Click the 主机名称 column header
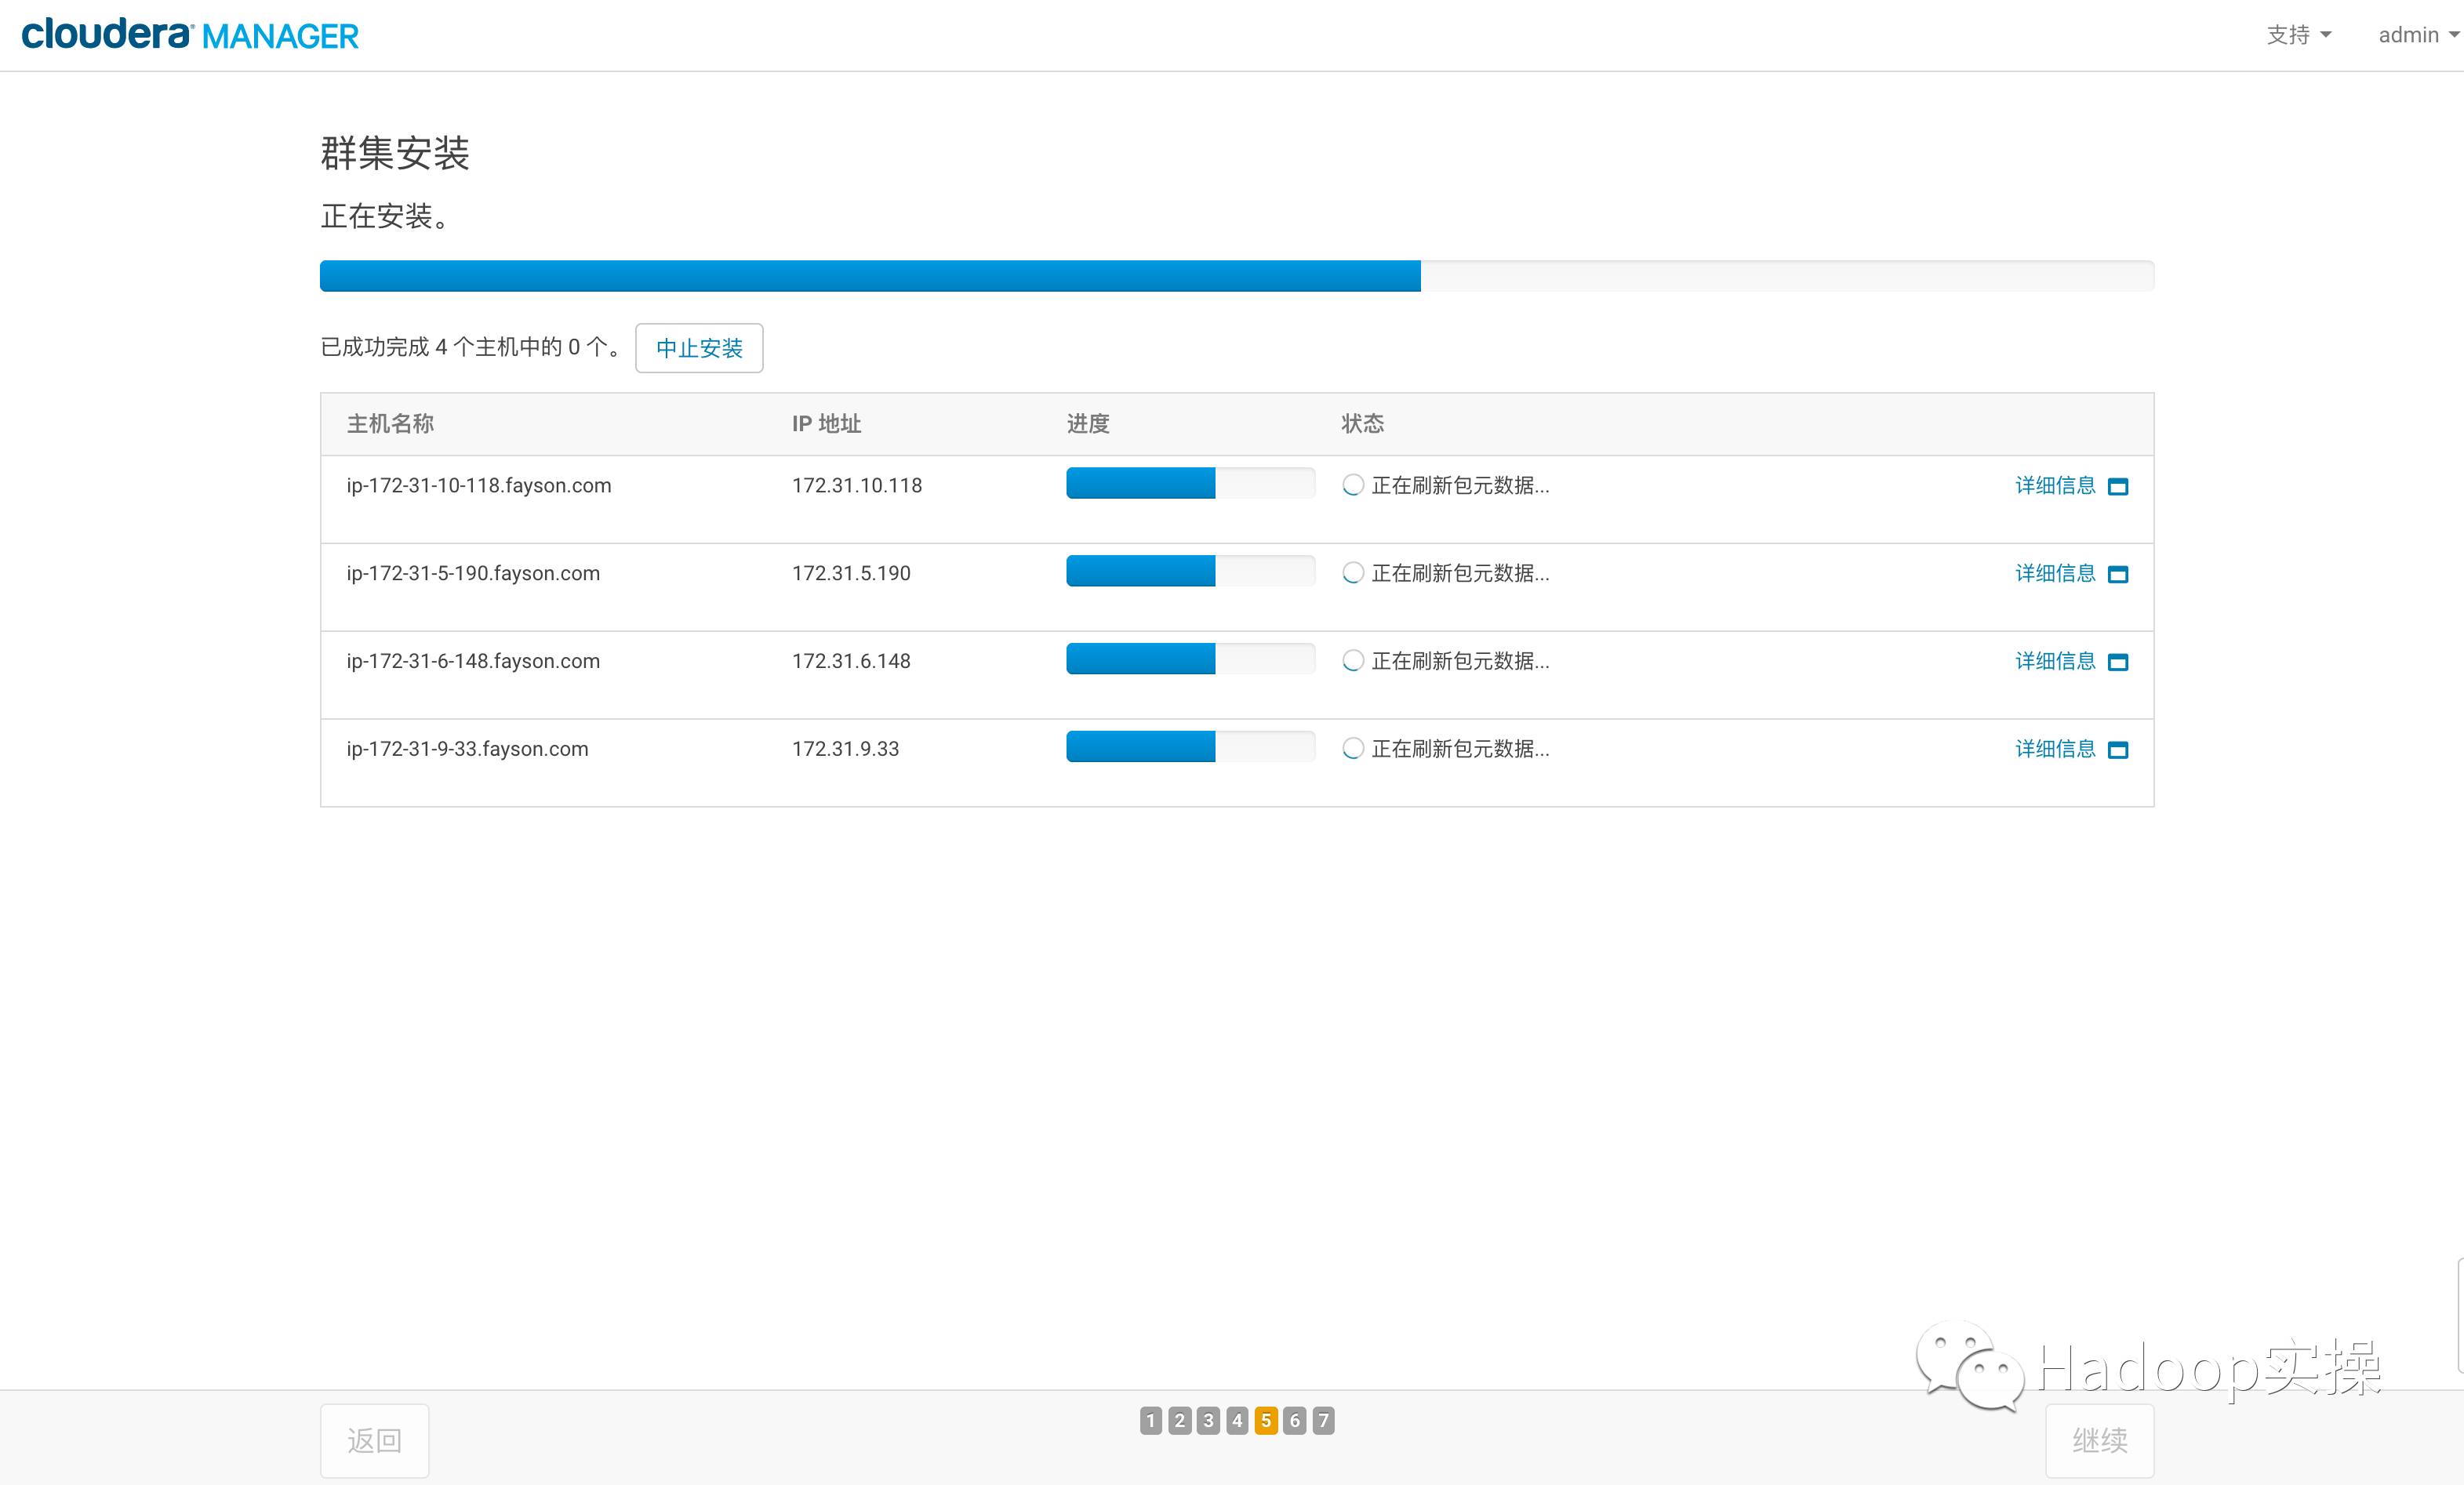The image size is (2464, 1485). [390, 424]
